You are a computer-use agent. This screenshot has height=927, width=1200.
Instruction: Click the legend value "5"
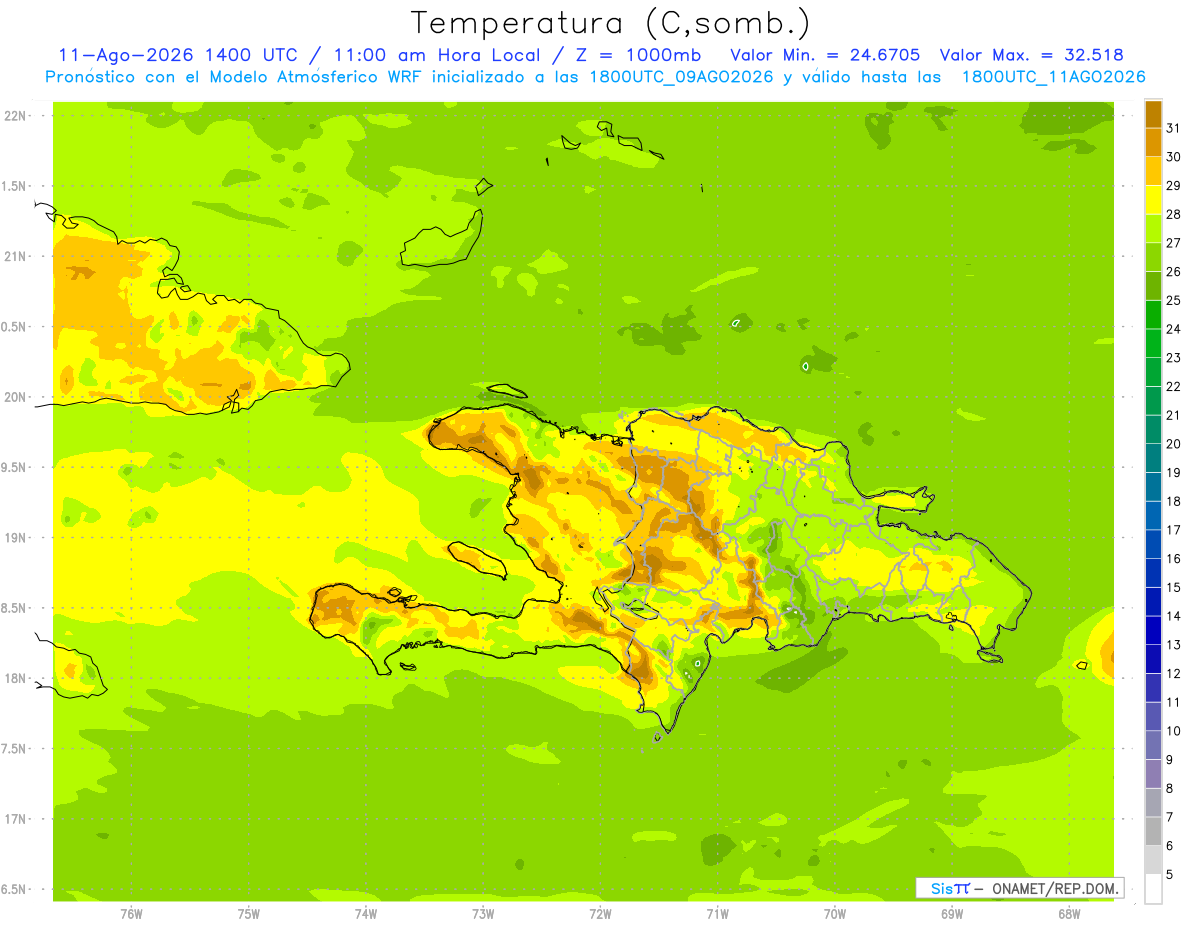(1170, 875)
